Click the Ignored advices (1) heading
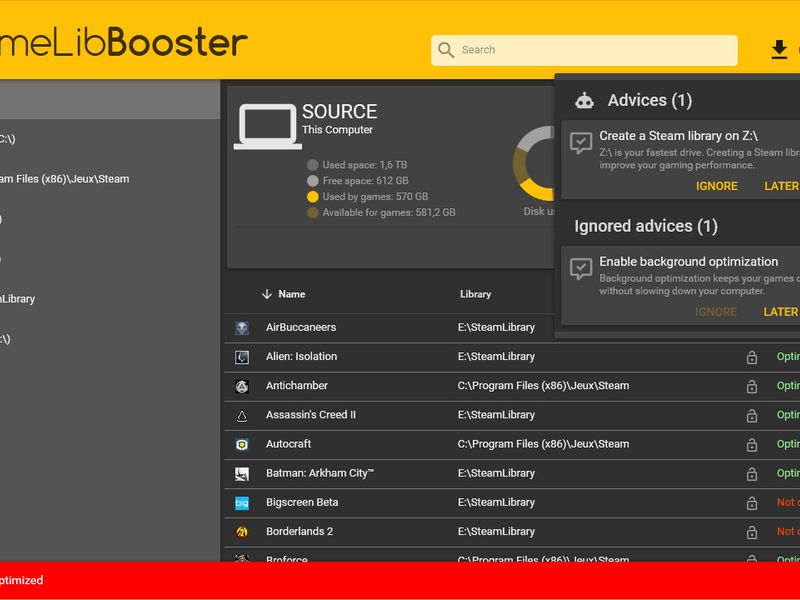The height and width of the screenshot is (600, 800). point(645,226)
